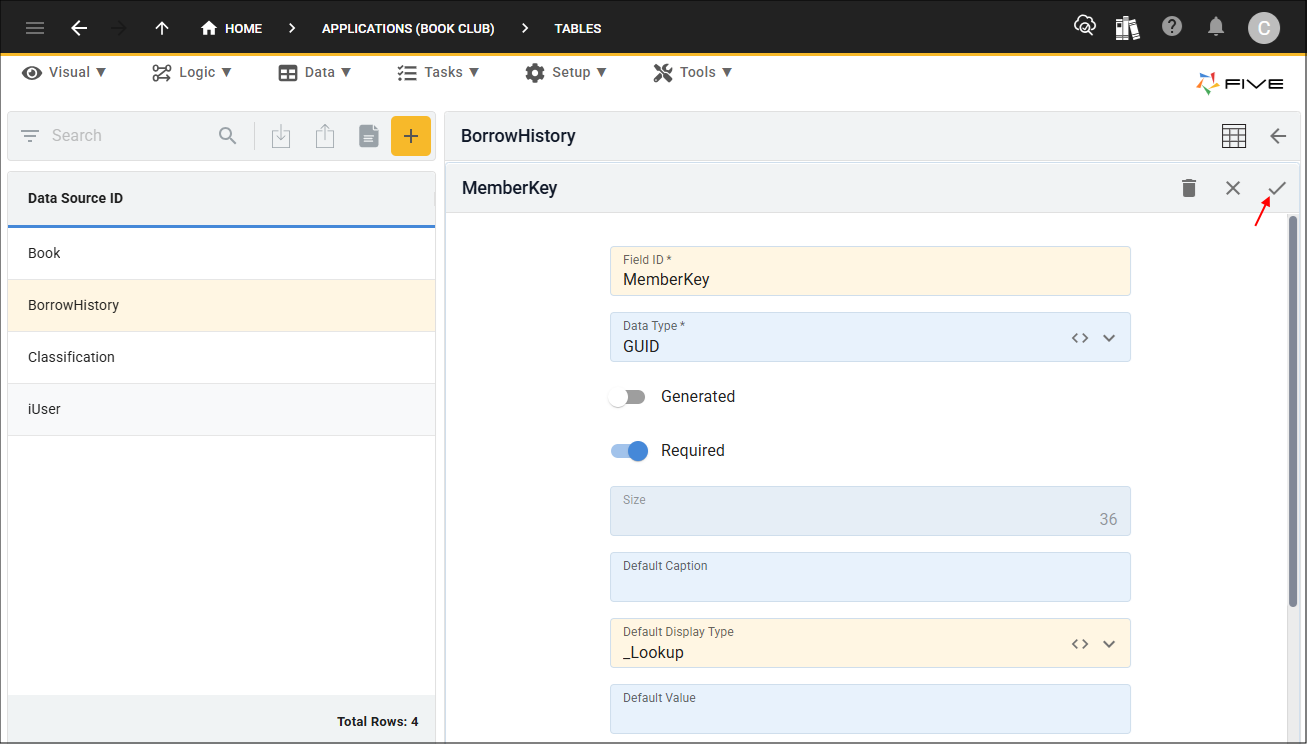
Task: Click the form vertical scrollbar
Action: (x=1293, y=410)
